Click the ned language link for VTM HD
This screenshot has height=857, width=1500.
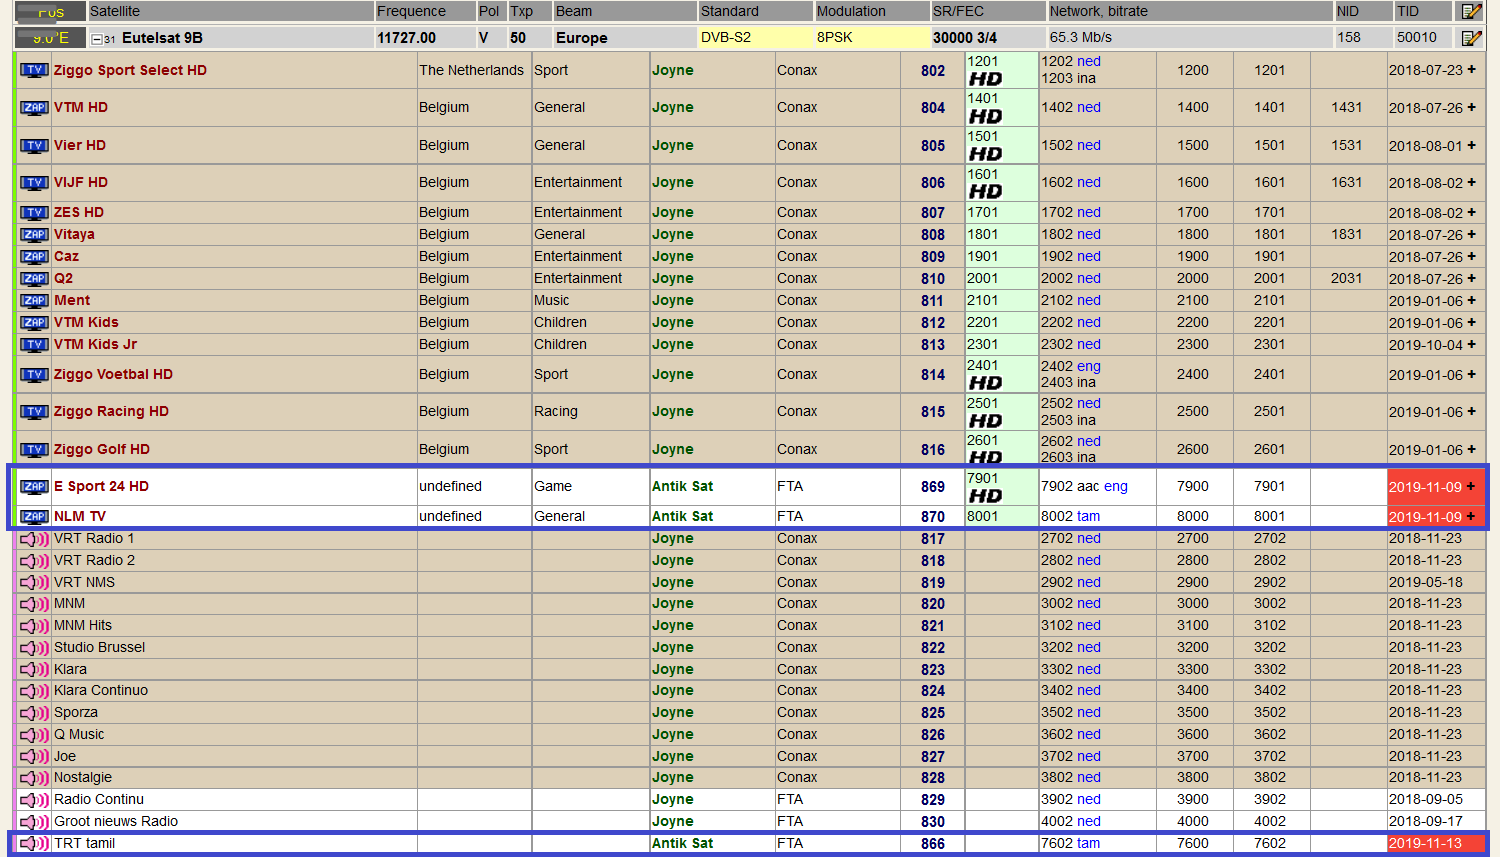(1089, 107)
